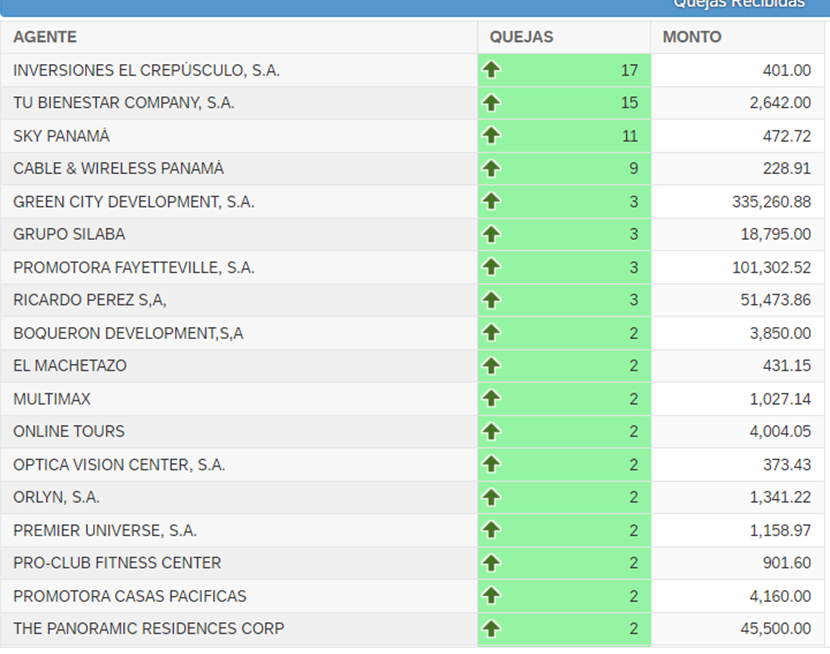Click the amount 1,158.97
830x654 pixels.
pos(780,530)
